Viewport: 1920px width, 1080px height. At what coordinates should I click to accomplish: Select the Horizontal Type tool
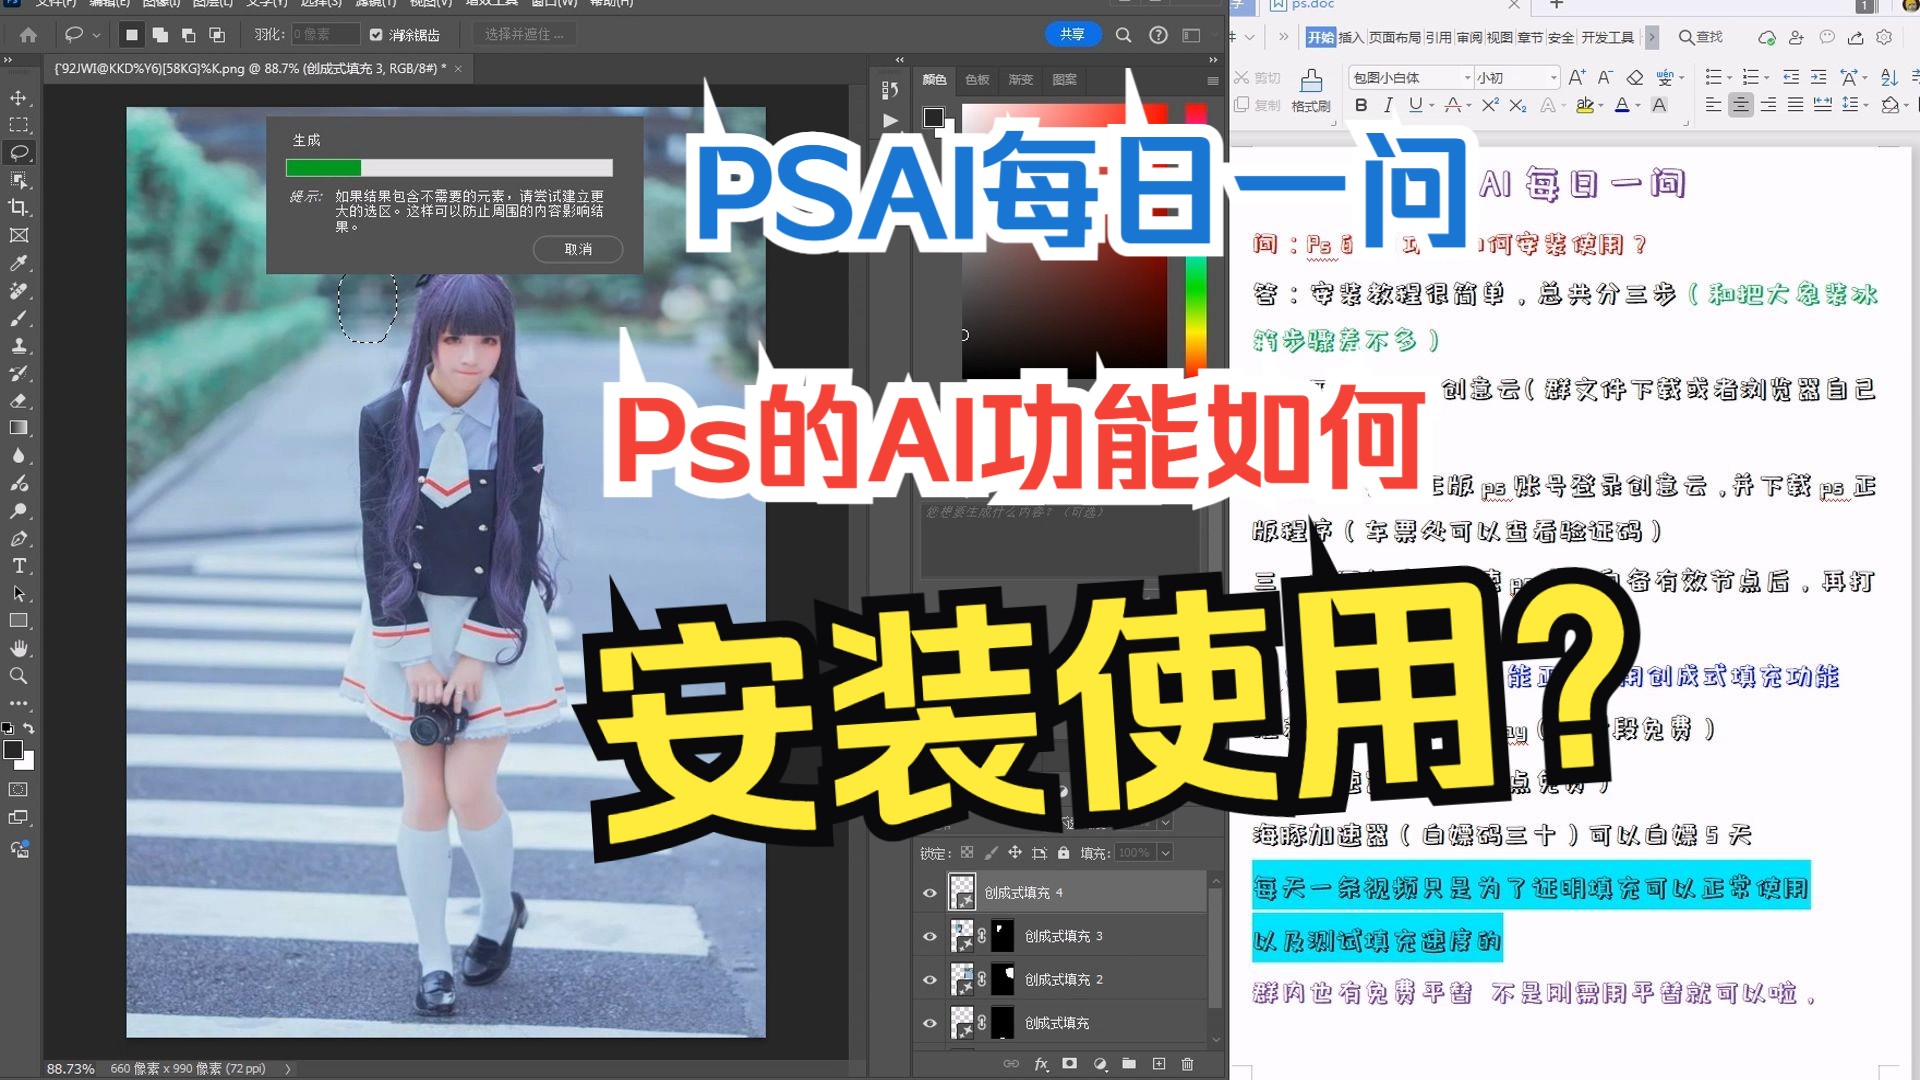(18, 566)
